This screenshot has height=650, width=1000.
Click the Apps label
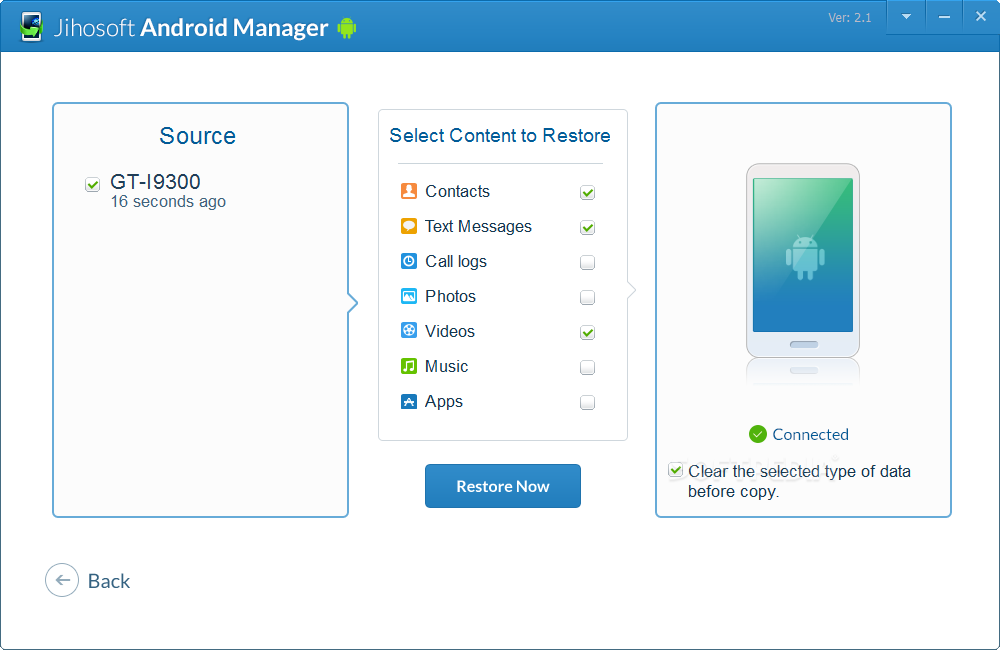[x=444, y=402]
